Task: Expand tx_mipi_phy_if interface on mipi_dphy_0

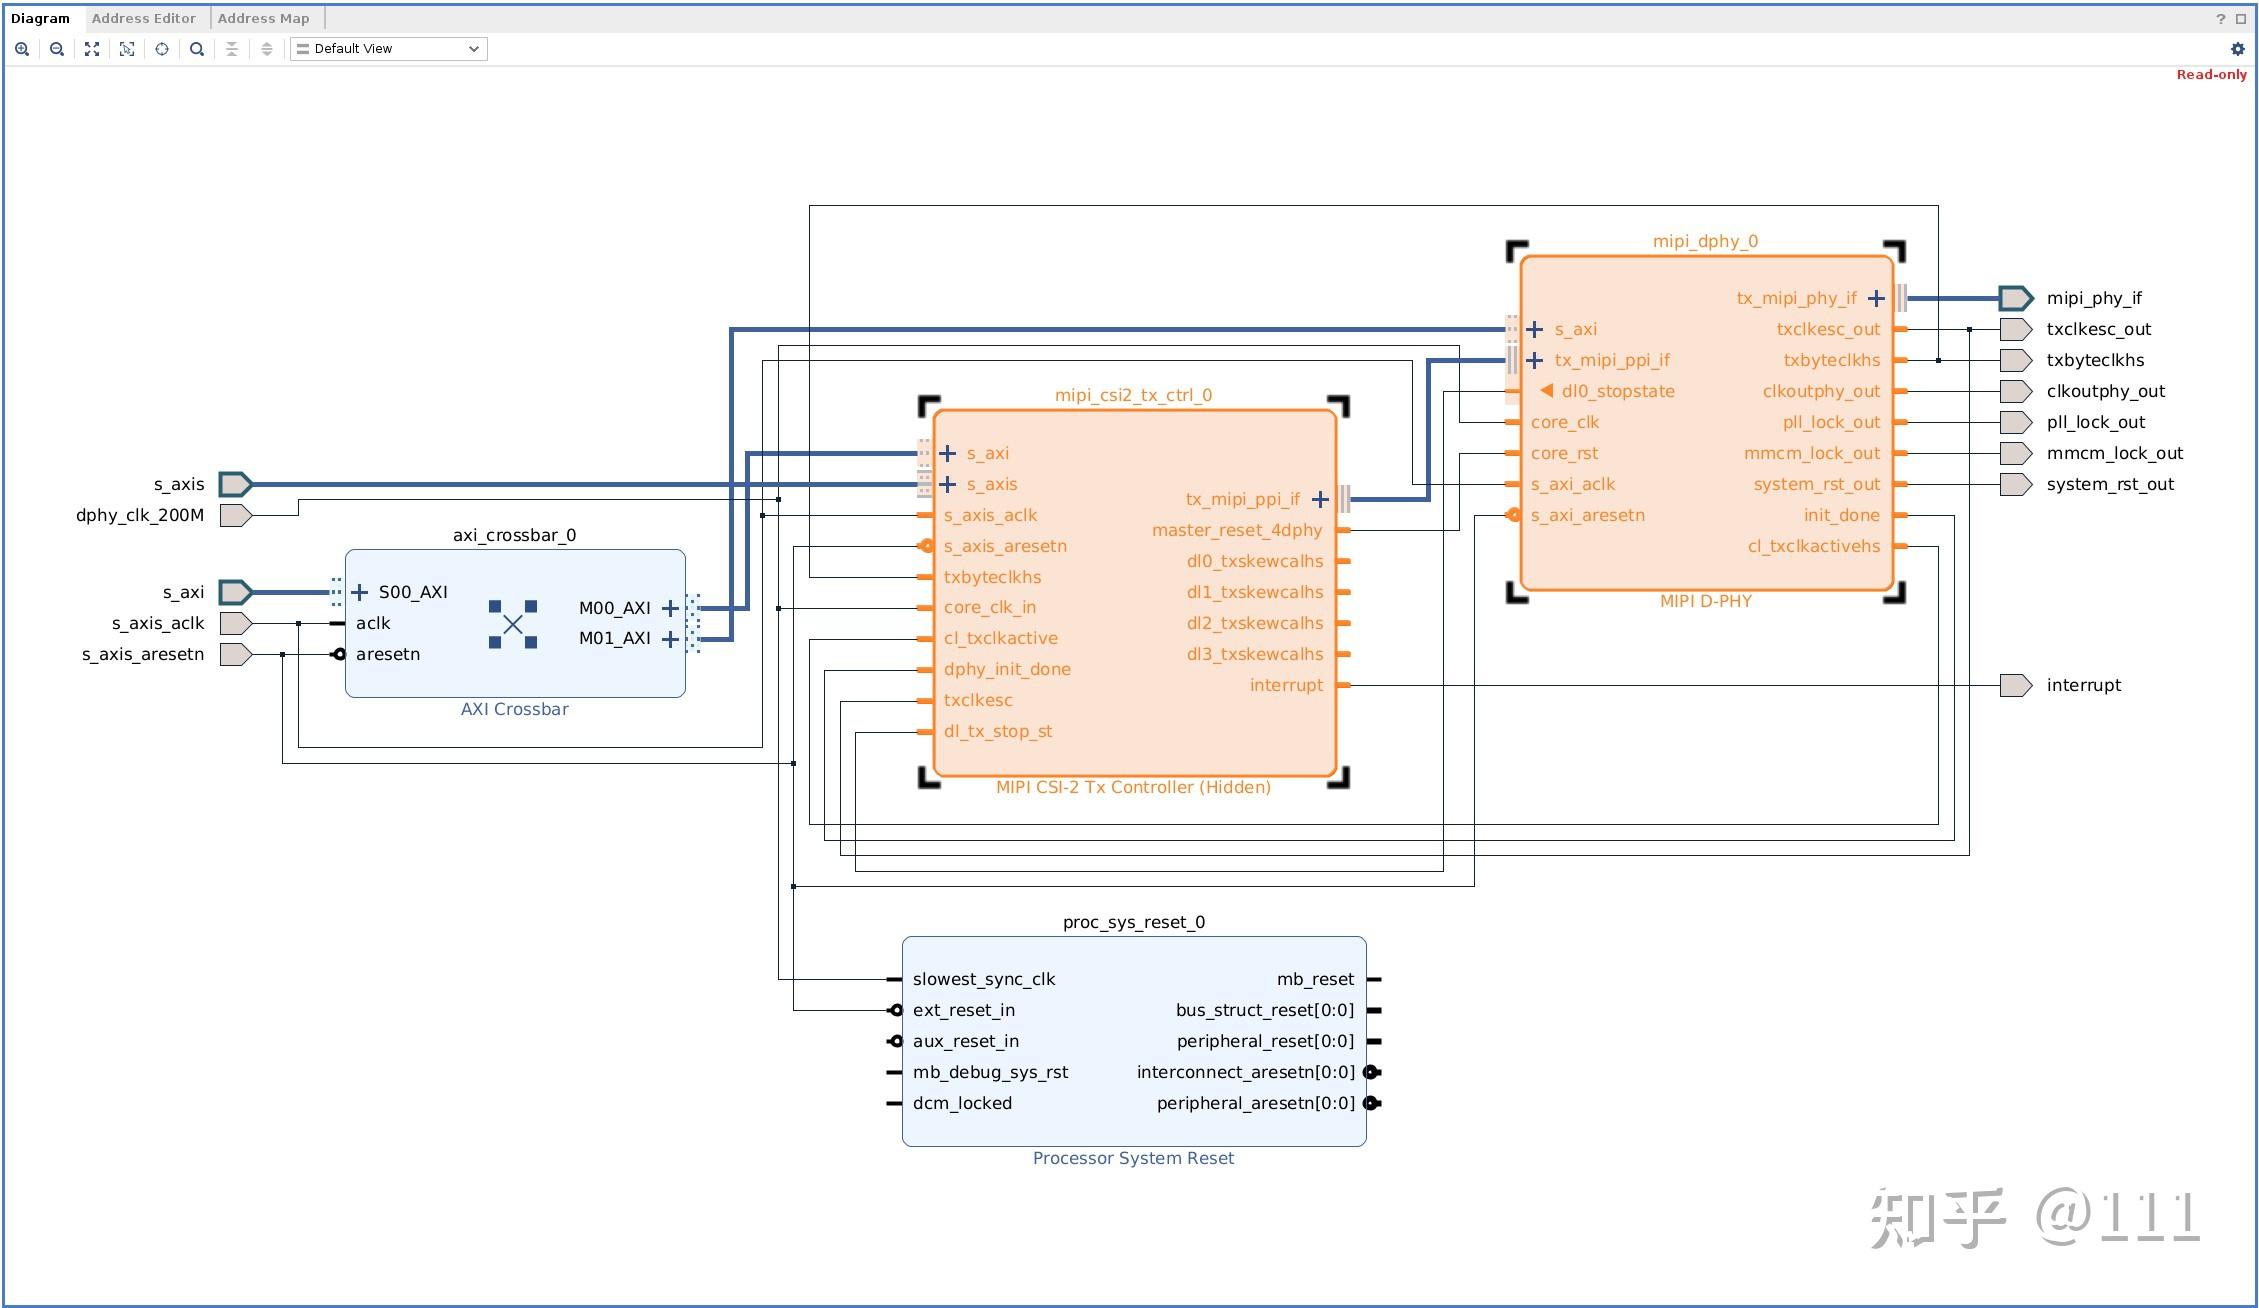Action: point(1876,298)
